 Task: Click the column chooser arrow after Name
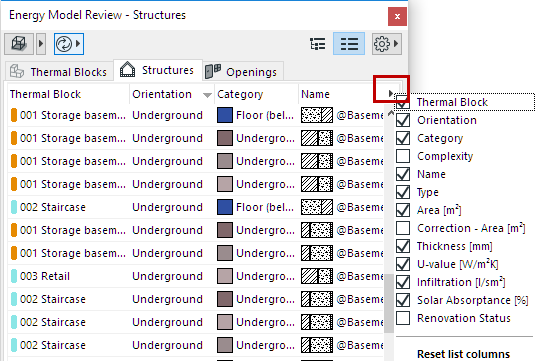390,93
